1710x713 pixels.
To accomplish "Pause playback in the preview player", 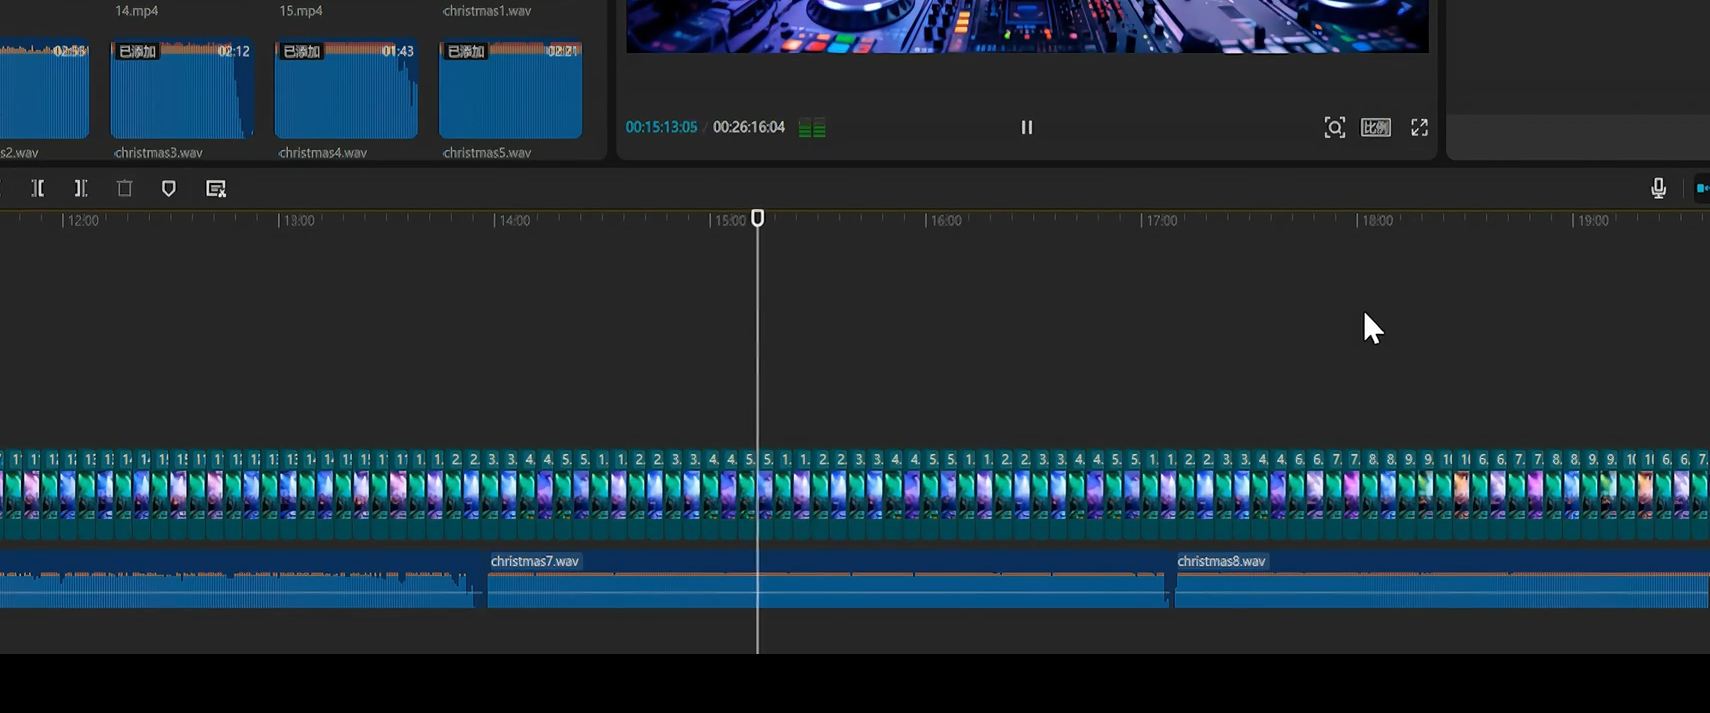I will click(1026, 127).
